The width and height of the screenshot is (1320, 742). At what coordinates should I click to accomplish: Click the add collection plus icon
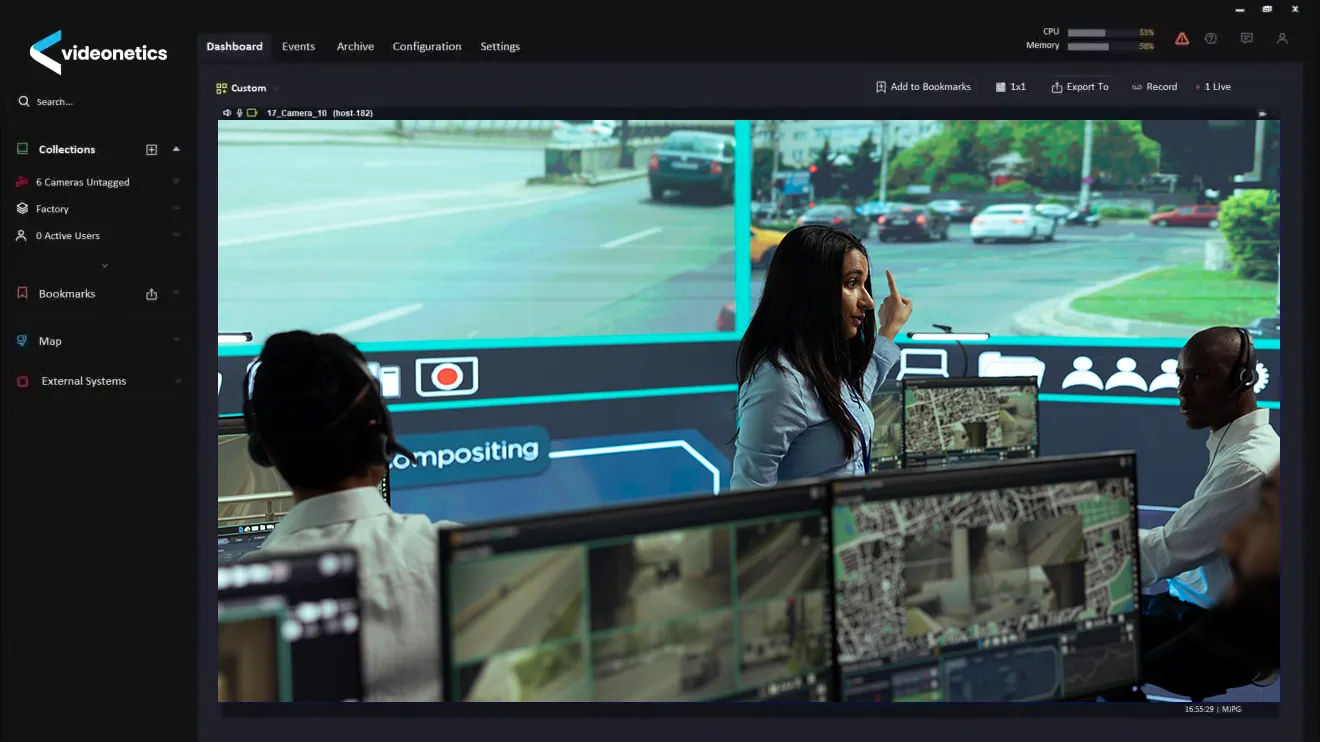point(152,150)
